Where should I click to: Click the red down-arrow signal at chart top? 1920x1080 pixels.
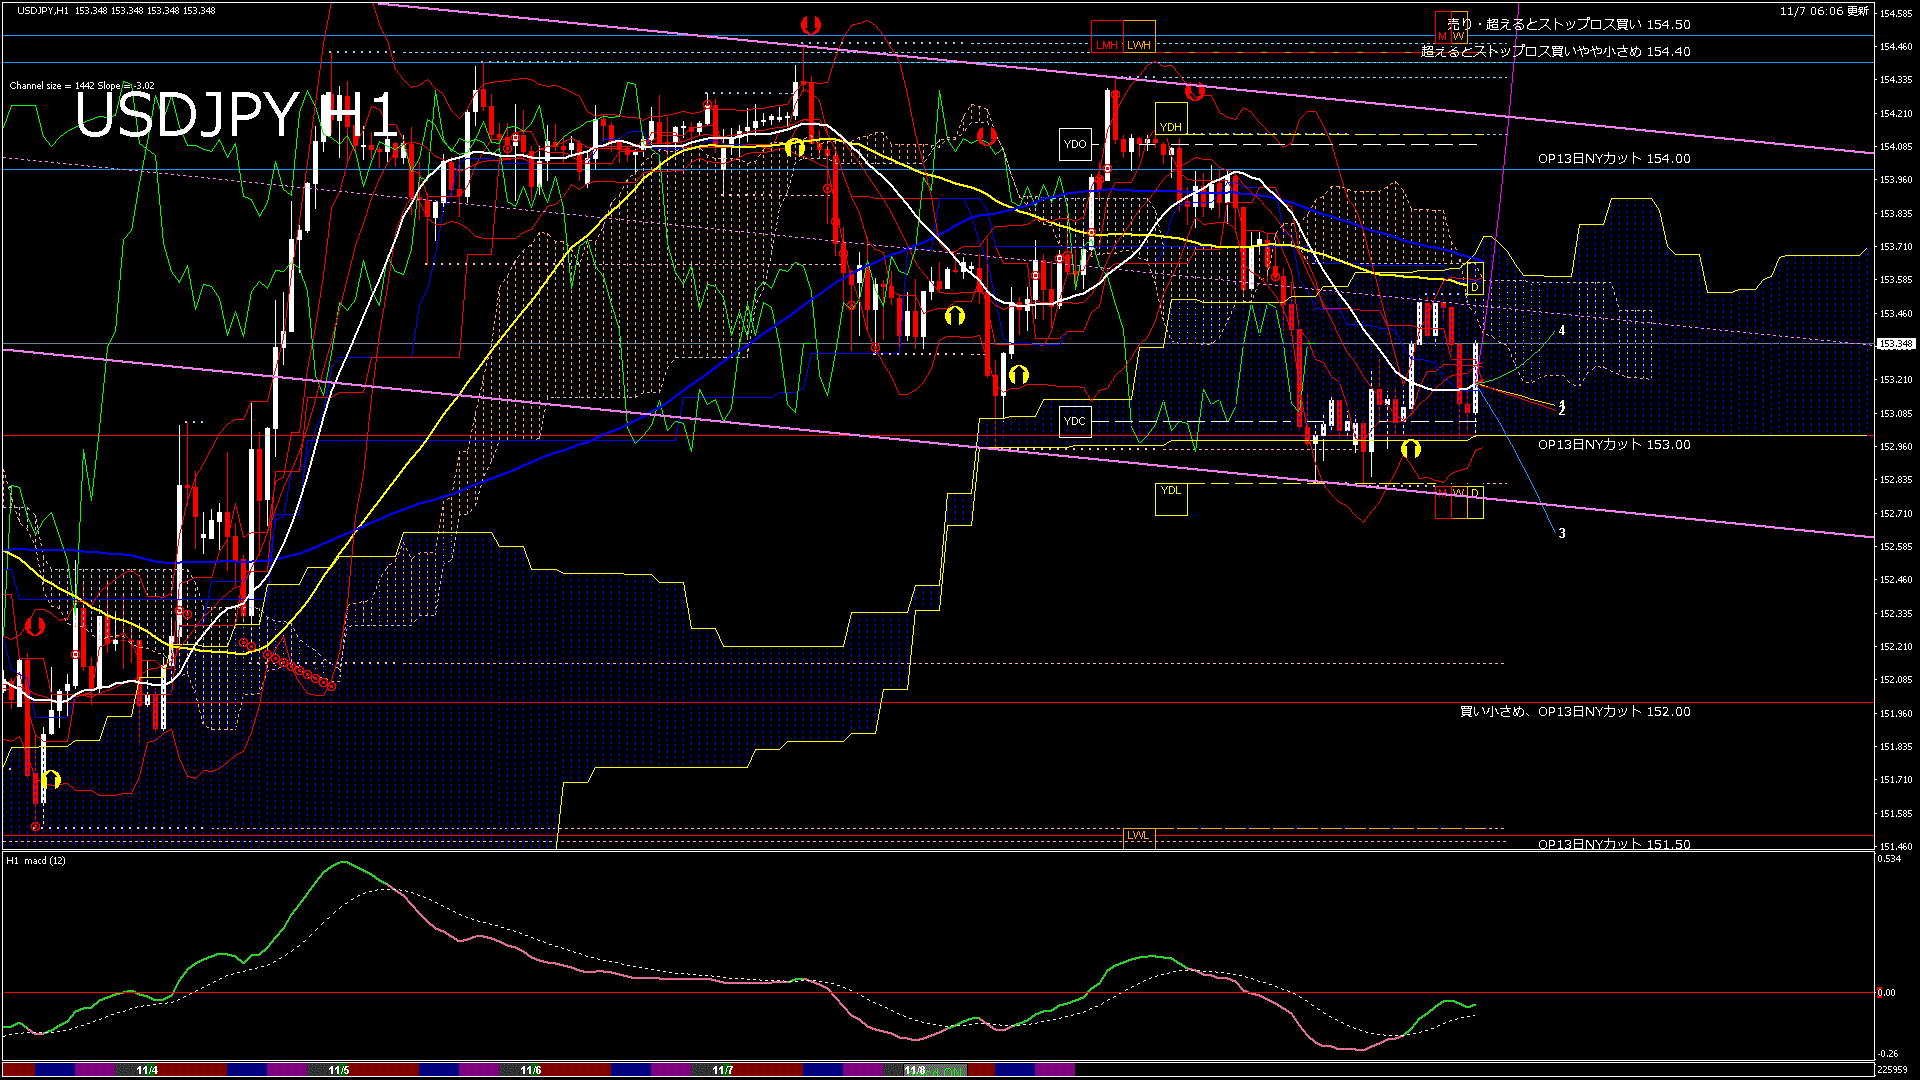coord(810,25)
